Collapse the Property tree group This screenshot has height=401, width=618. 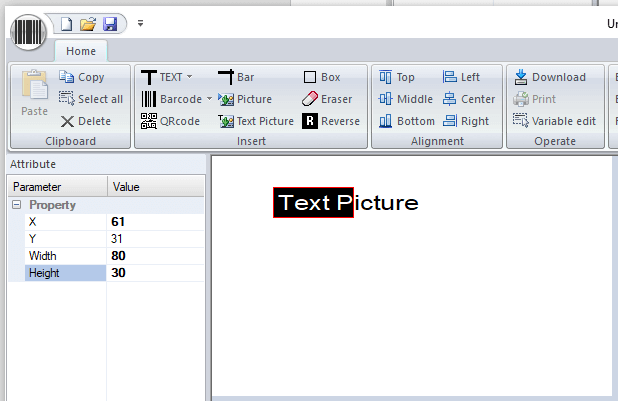(17, 205)
